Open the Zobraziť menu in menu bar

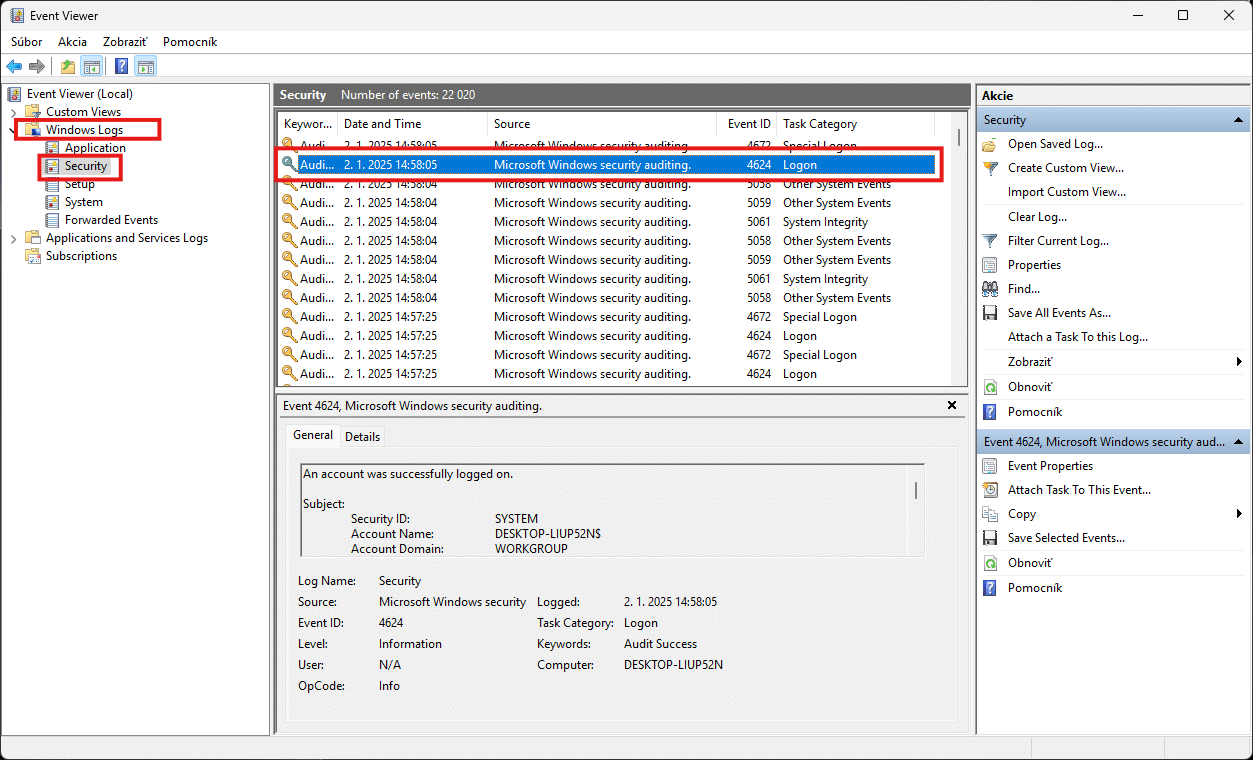(x=125, y=42)
